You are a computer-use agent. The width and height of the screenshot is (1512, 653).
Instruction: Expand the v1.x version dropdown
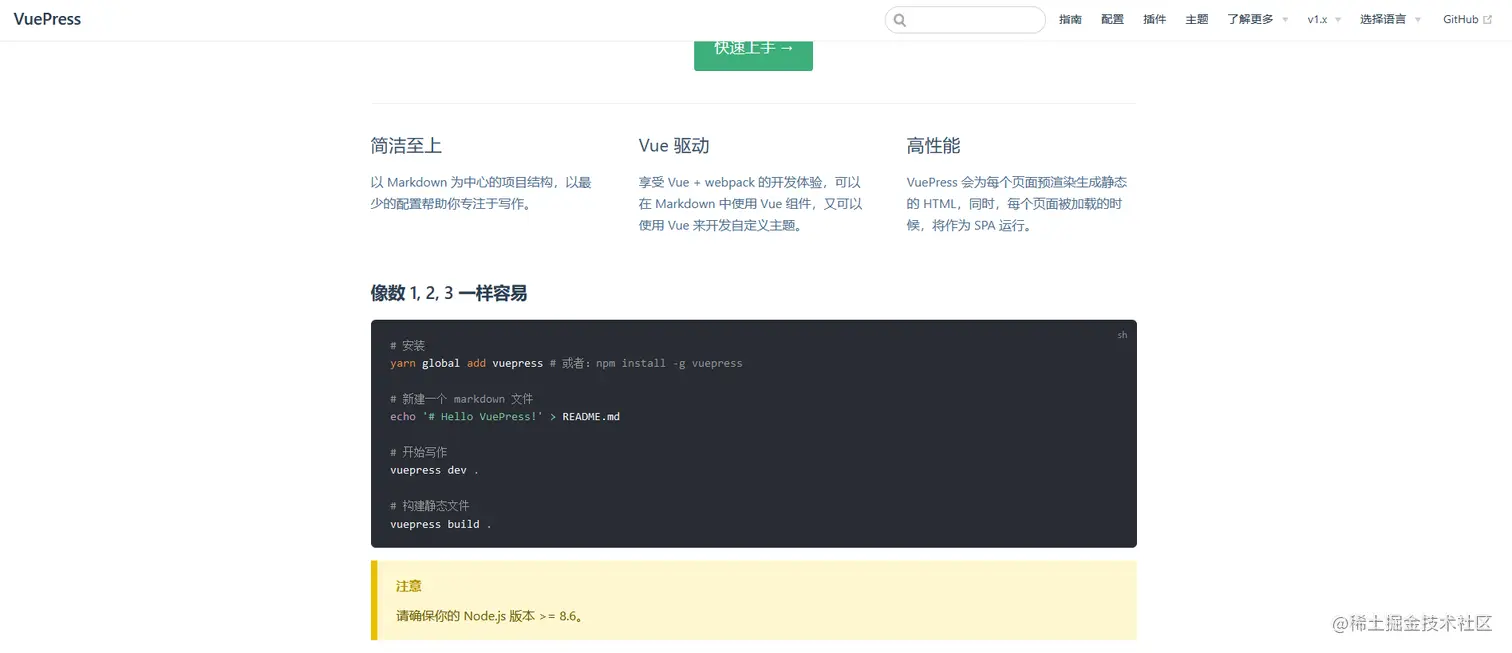[x=1324, y=19]
